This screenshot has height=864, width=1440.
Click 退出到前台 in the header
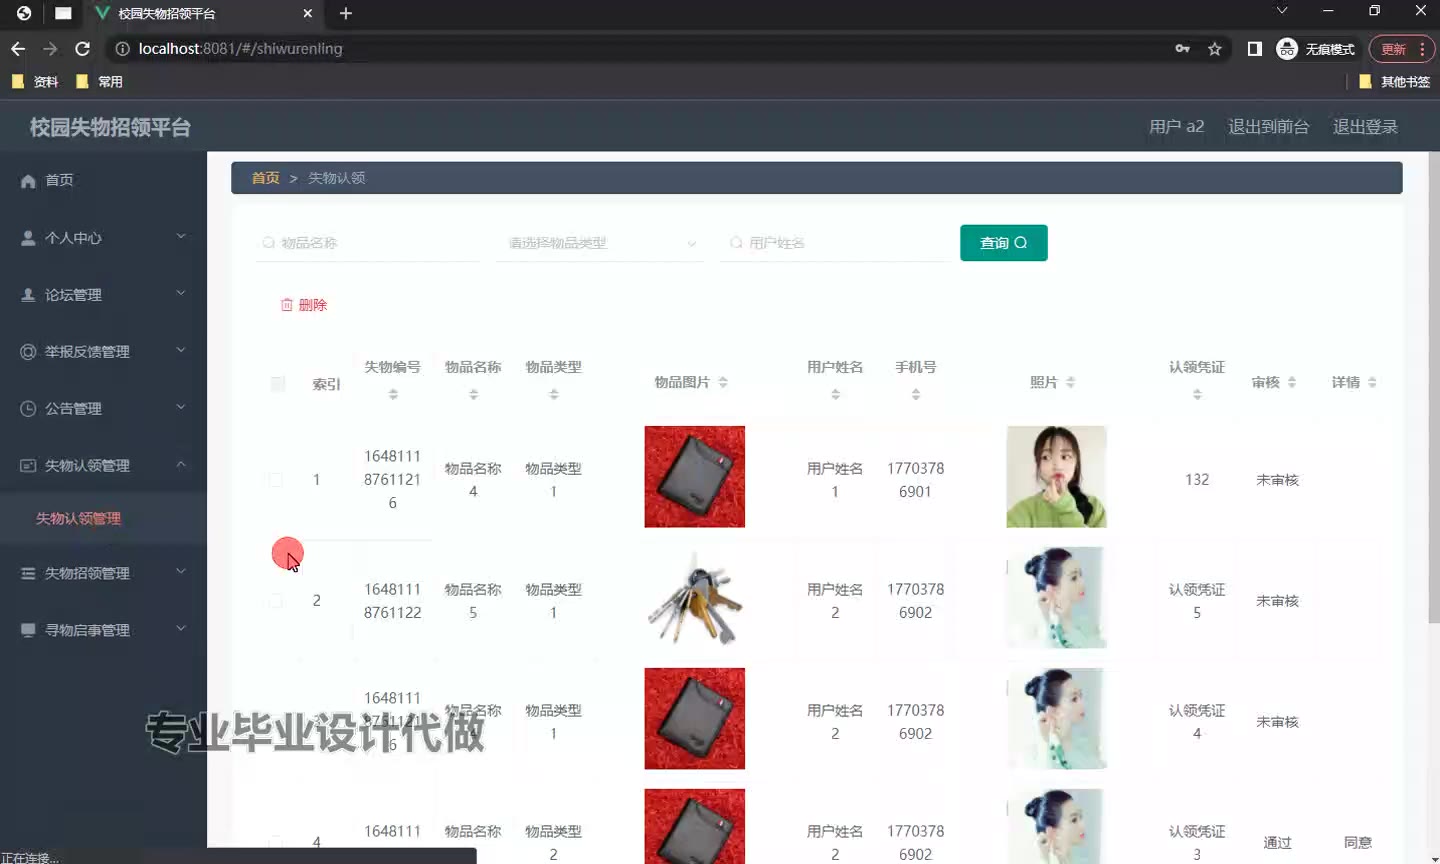[1268, 127]
